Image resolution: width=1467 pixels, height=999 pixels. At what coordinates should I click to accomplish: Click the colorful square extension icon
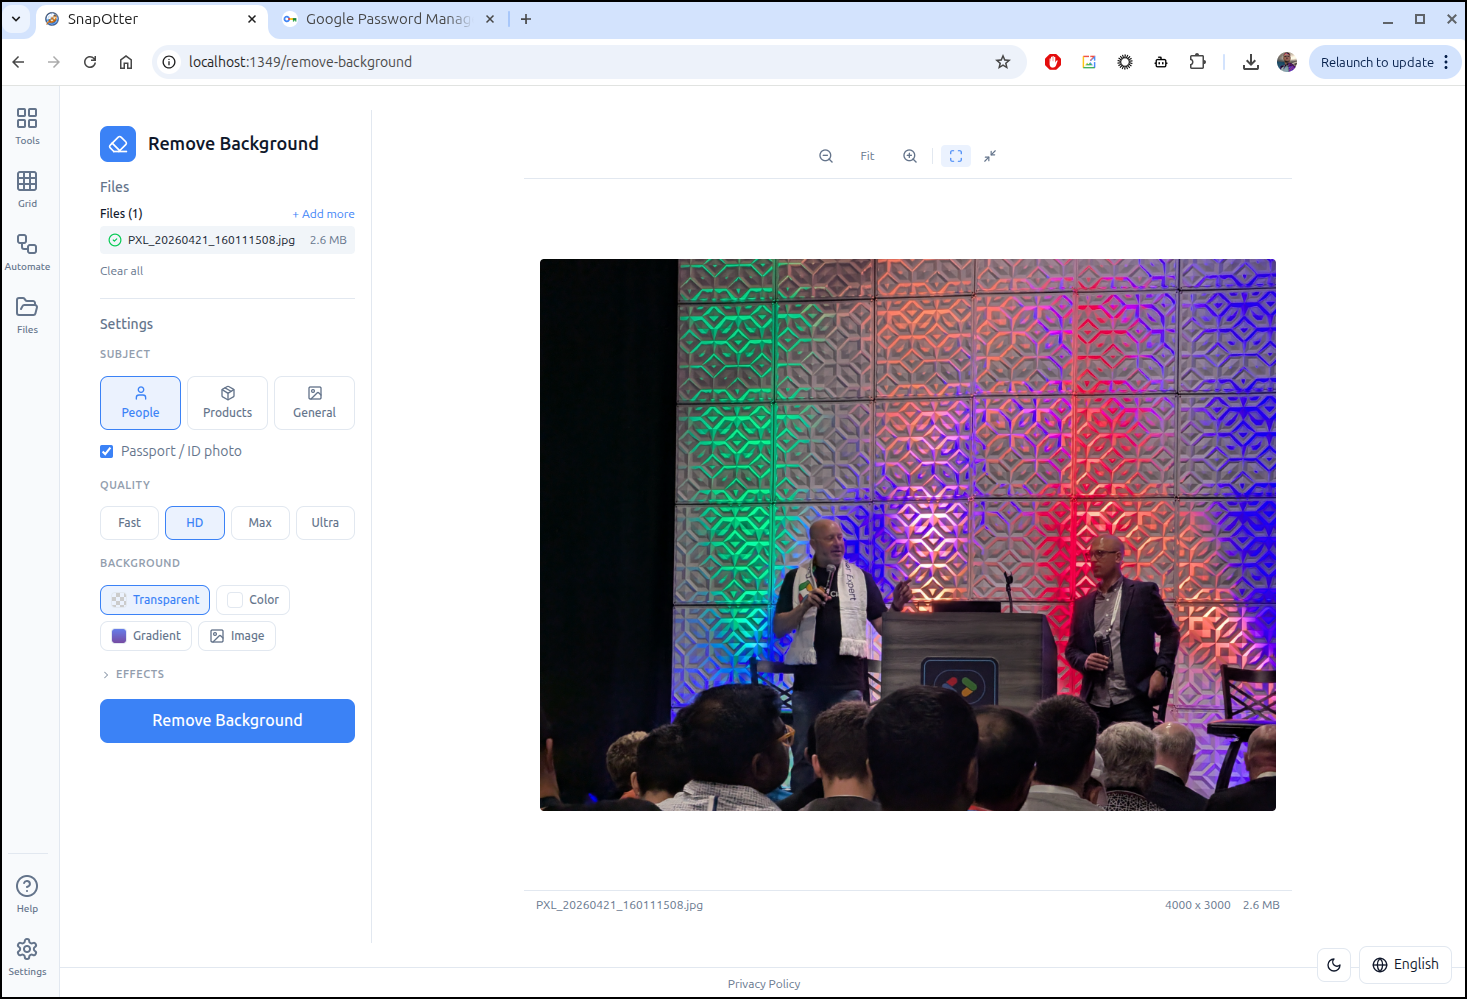click(1089, 62)
